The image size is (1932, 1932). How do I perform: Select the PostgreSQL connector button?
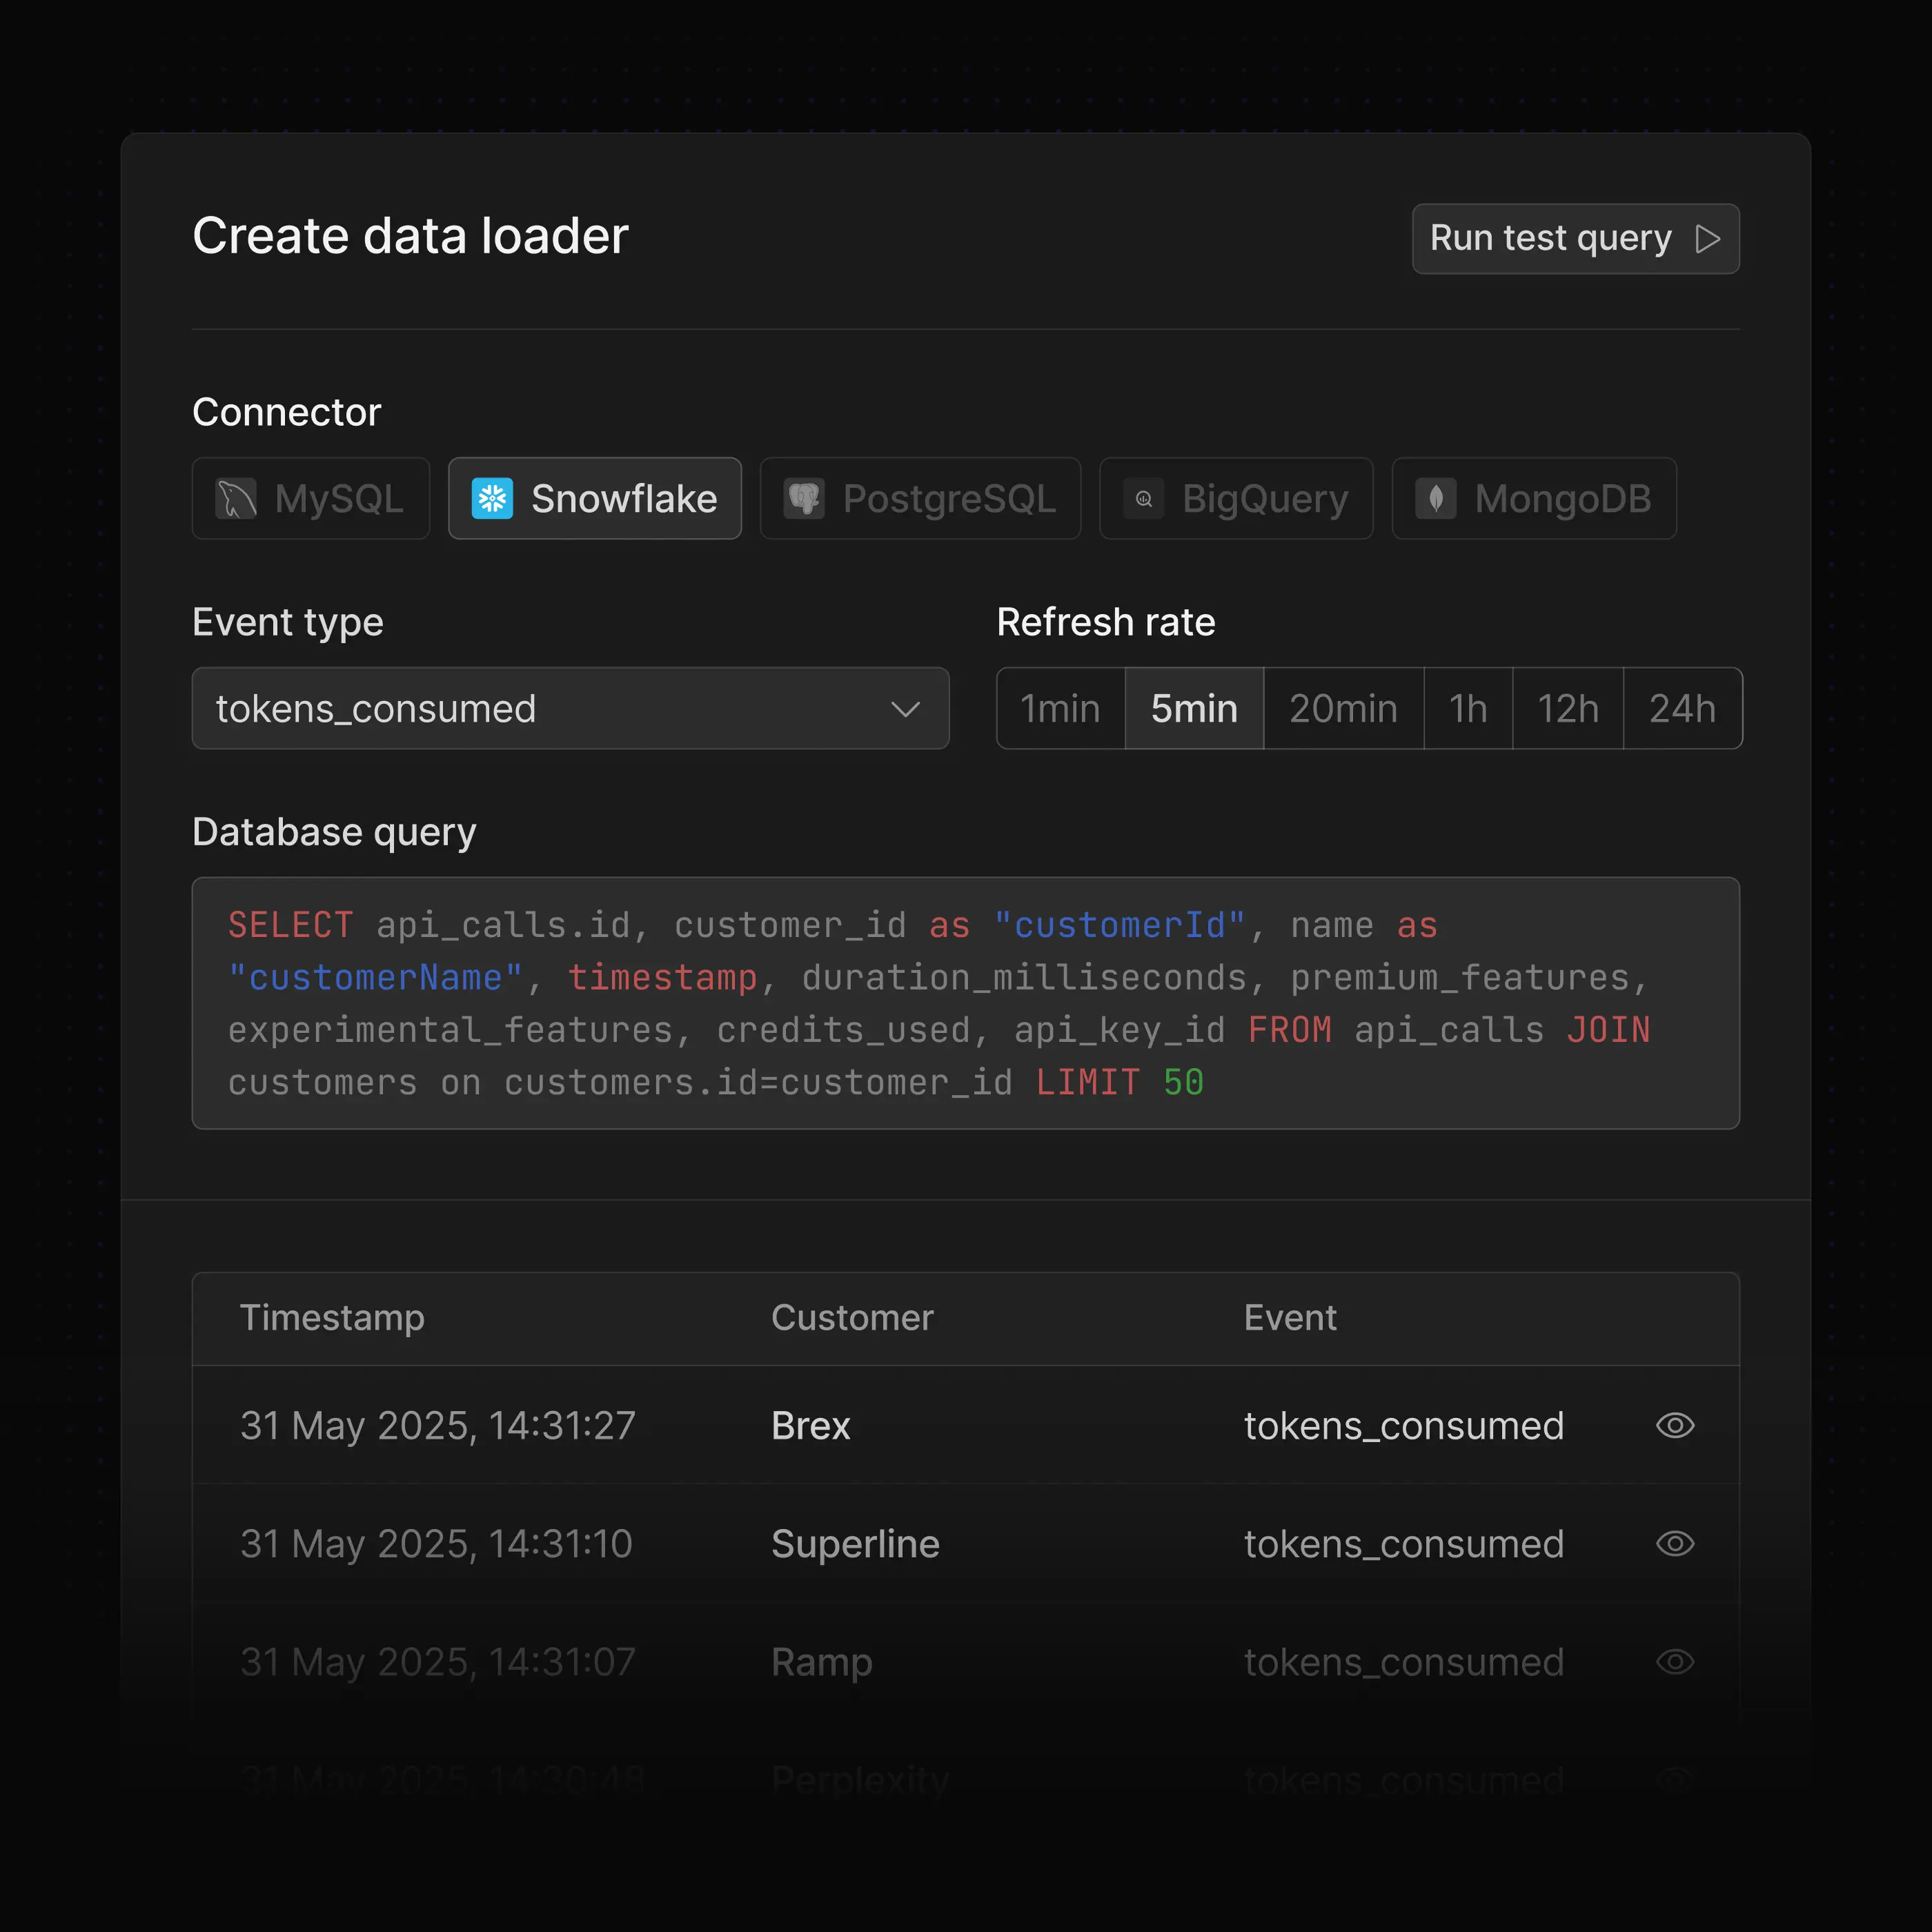(920, 498)
